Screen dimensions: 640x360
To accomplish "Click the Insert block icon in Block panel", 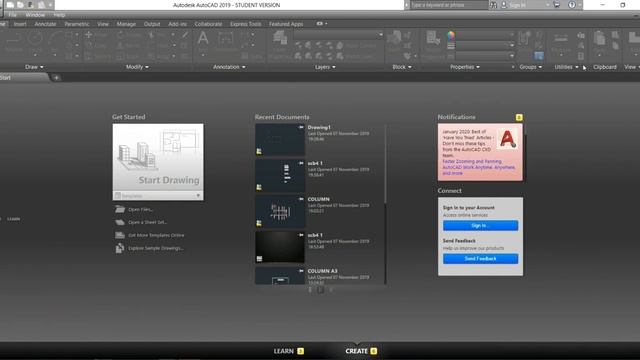I will (394, 38).
